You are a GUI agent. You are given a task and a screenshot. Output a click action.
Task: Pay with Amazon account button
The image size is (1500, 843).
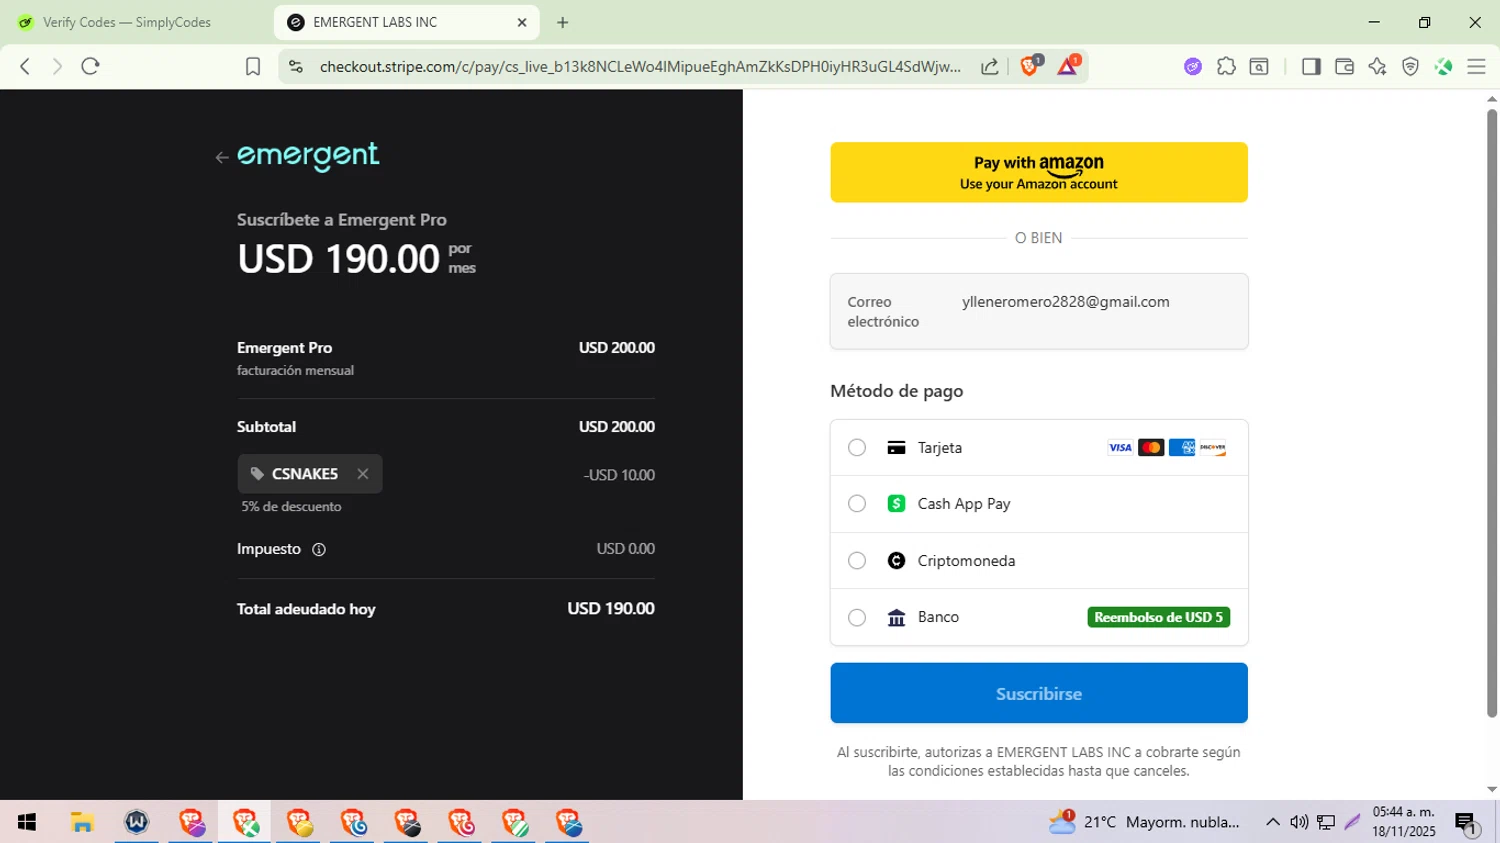tap(1039, 172)
